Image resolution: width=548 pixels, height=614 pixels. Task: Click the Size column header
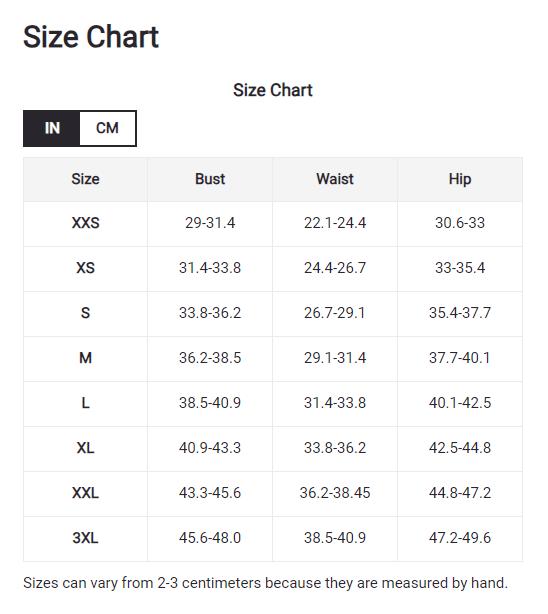coord(85,179)
